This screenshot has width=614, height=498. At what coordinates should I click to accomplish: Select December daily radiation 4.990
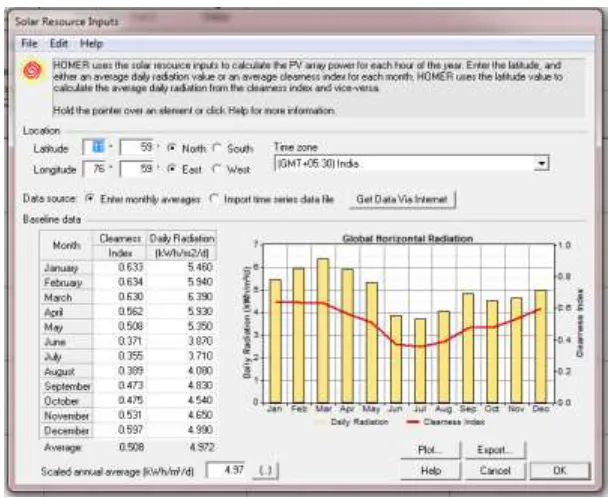(181, 430)
